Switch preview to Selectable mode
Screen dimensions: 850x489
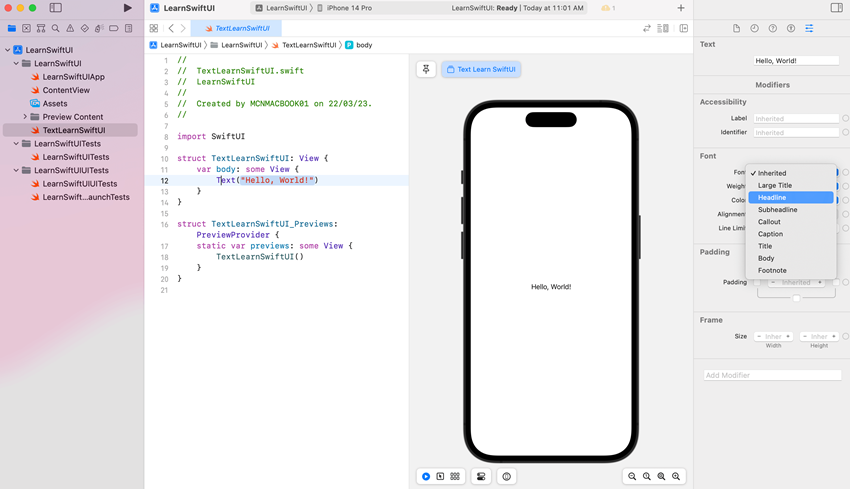pos(440,477)
